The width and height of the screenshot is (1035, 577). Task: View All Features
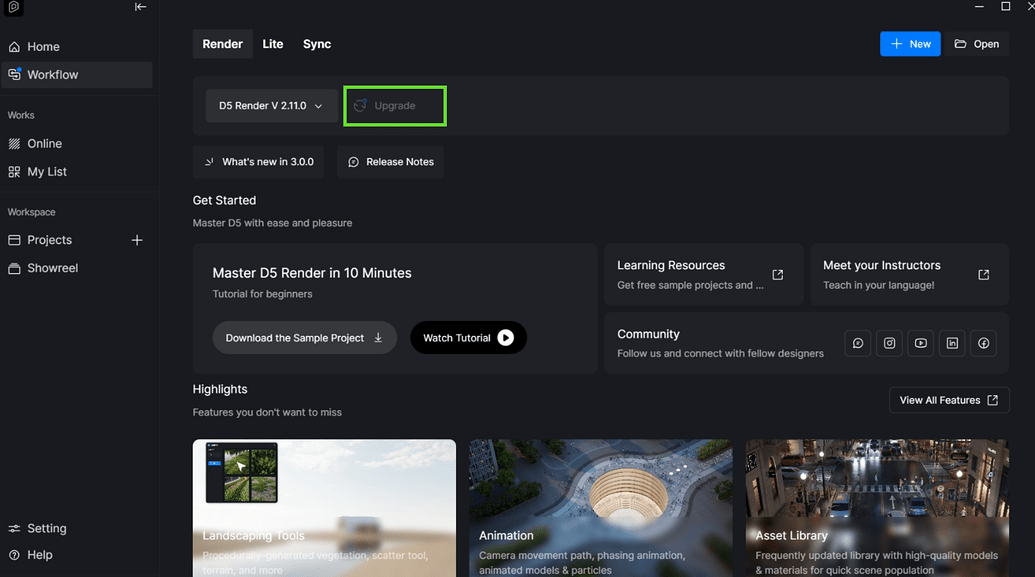pyautogui.click(x=948, y=400)
